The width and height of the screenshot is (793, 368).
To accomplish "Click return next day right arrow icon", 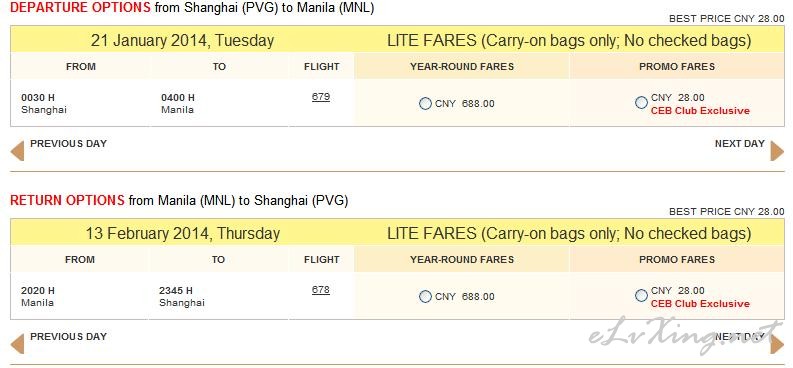I will click(x=777, y=344).
